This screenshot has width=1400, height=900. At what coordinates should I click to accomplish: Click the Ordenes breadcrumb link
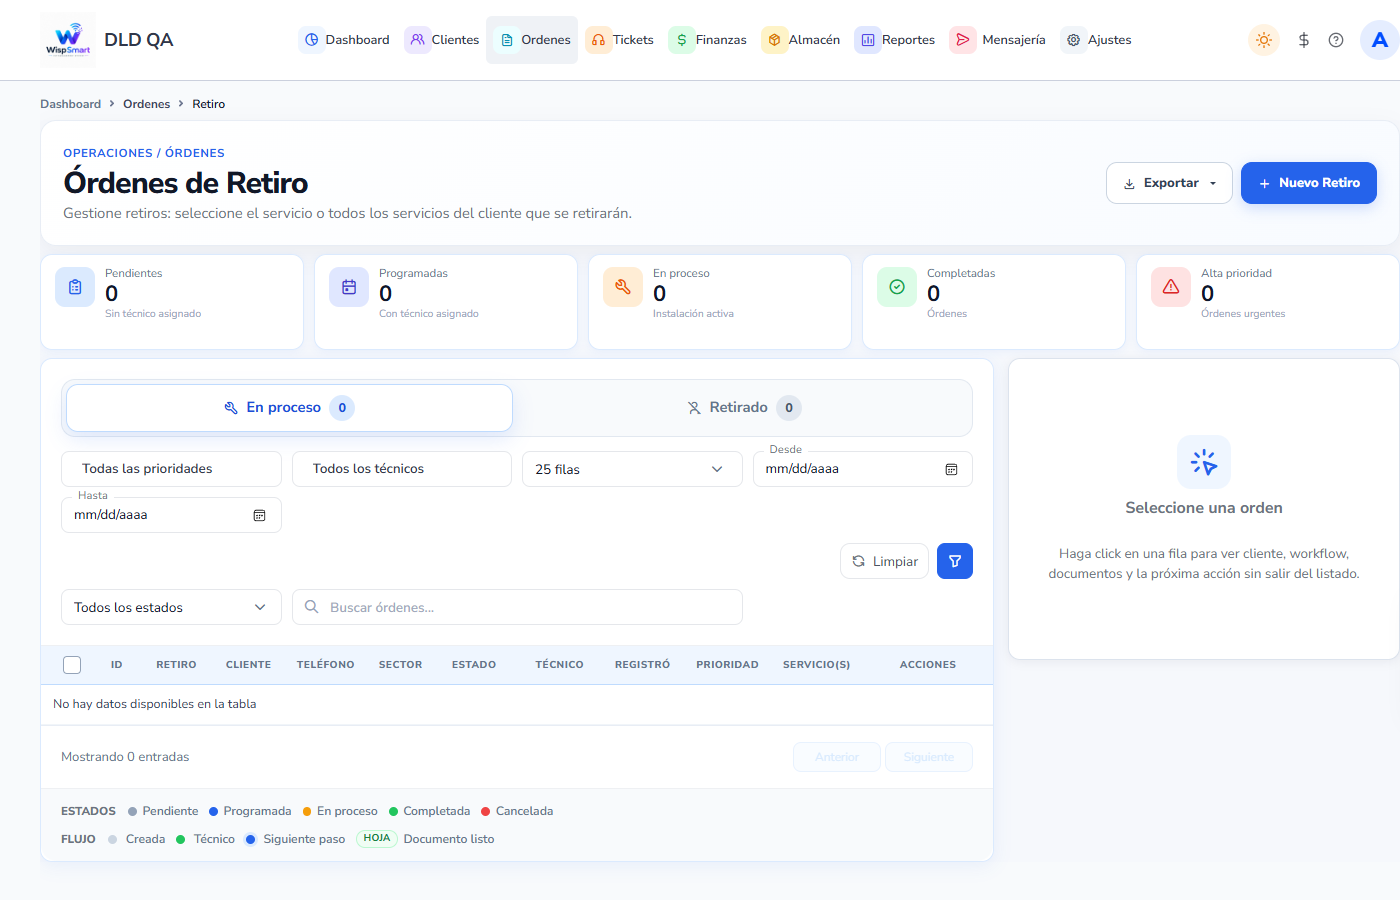pos(147,104)
